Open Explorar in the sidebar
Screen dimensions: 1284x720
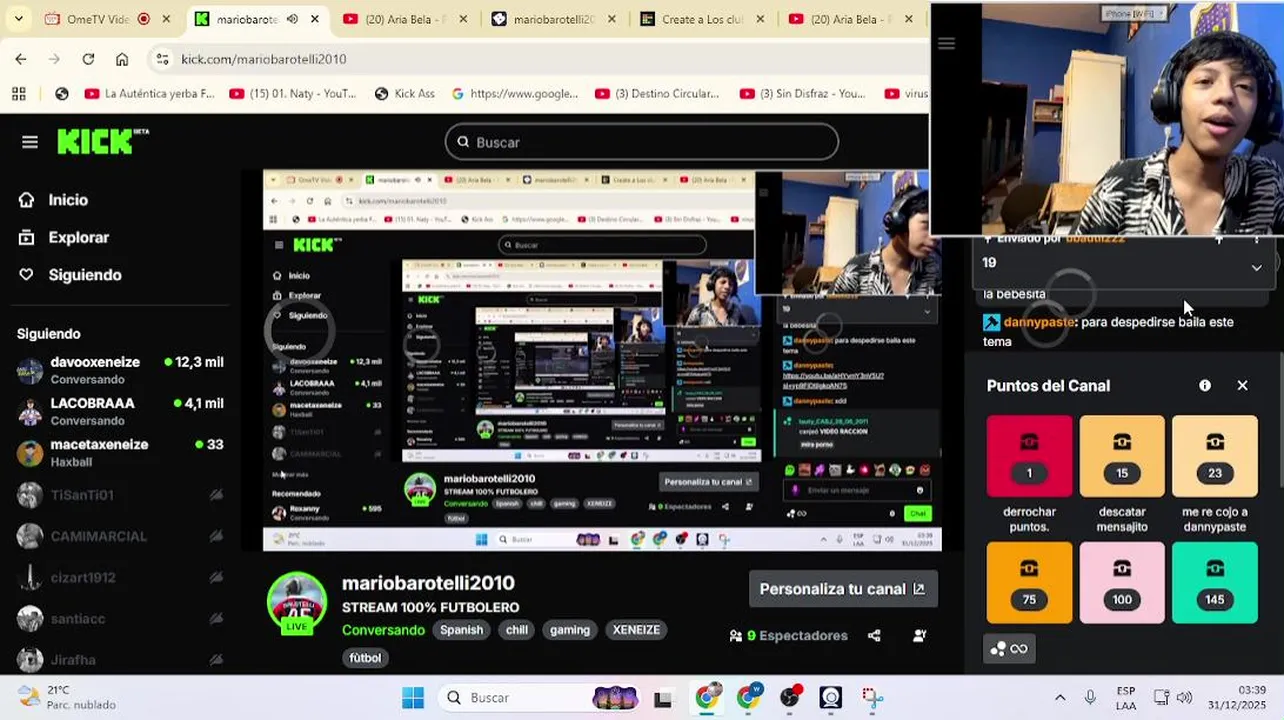[64, 238]
